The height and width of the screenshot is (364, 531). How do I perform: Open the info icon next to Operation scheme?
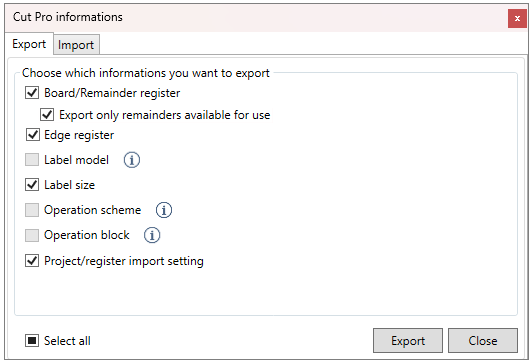tap(164, 210)
